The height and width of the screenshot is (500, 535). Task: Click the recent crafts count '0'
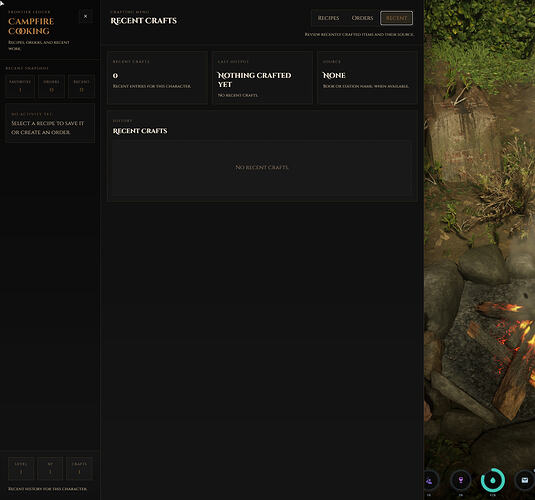click(x=115, y=75)
